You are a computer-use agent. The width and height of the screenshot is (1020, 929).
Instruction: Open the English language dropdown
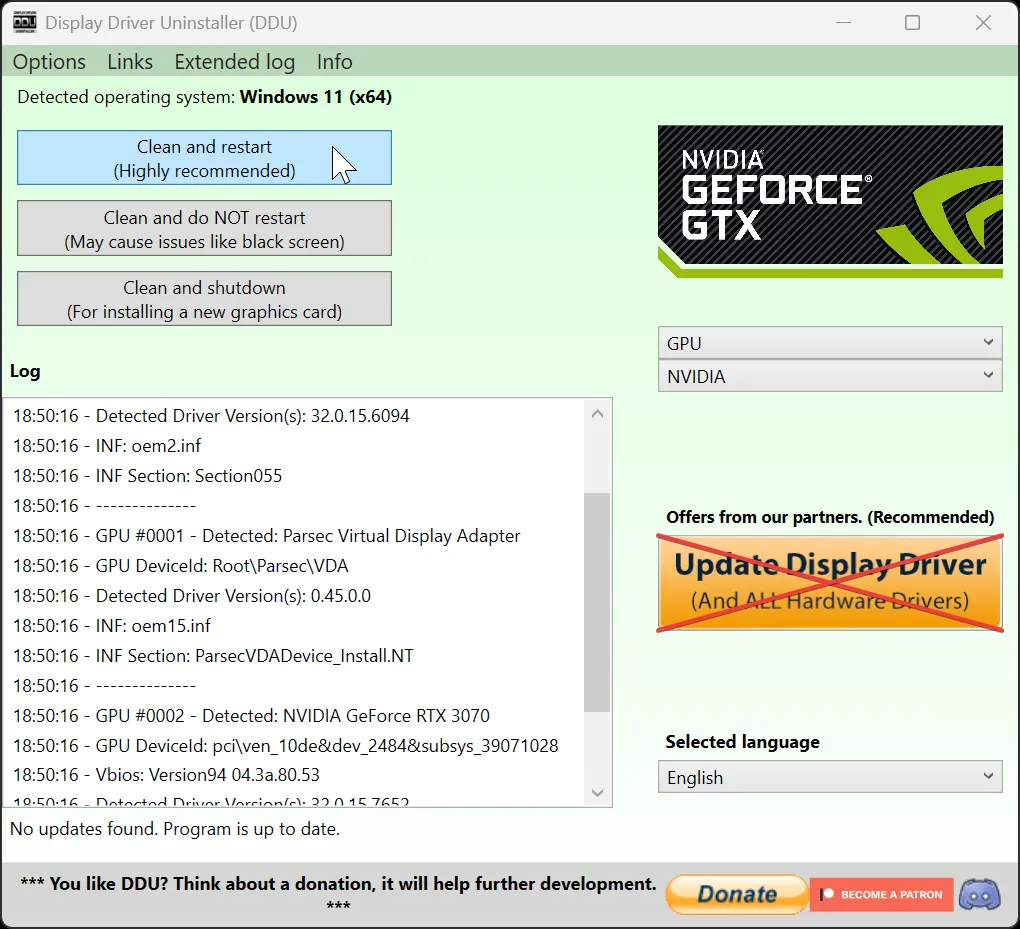pyautogui.click(x=830, y=777)
